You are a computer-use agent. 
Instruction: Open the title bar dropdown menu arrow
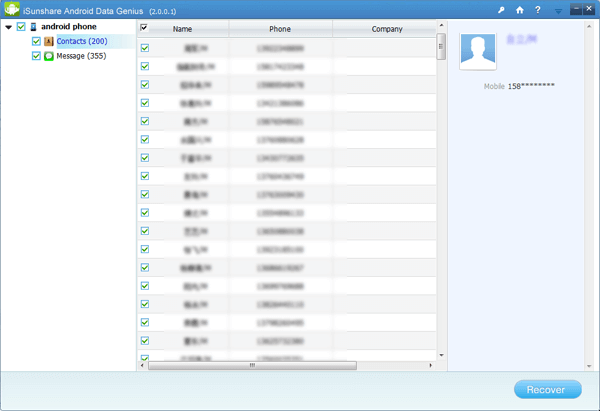click(x=558, y=11)
